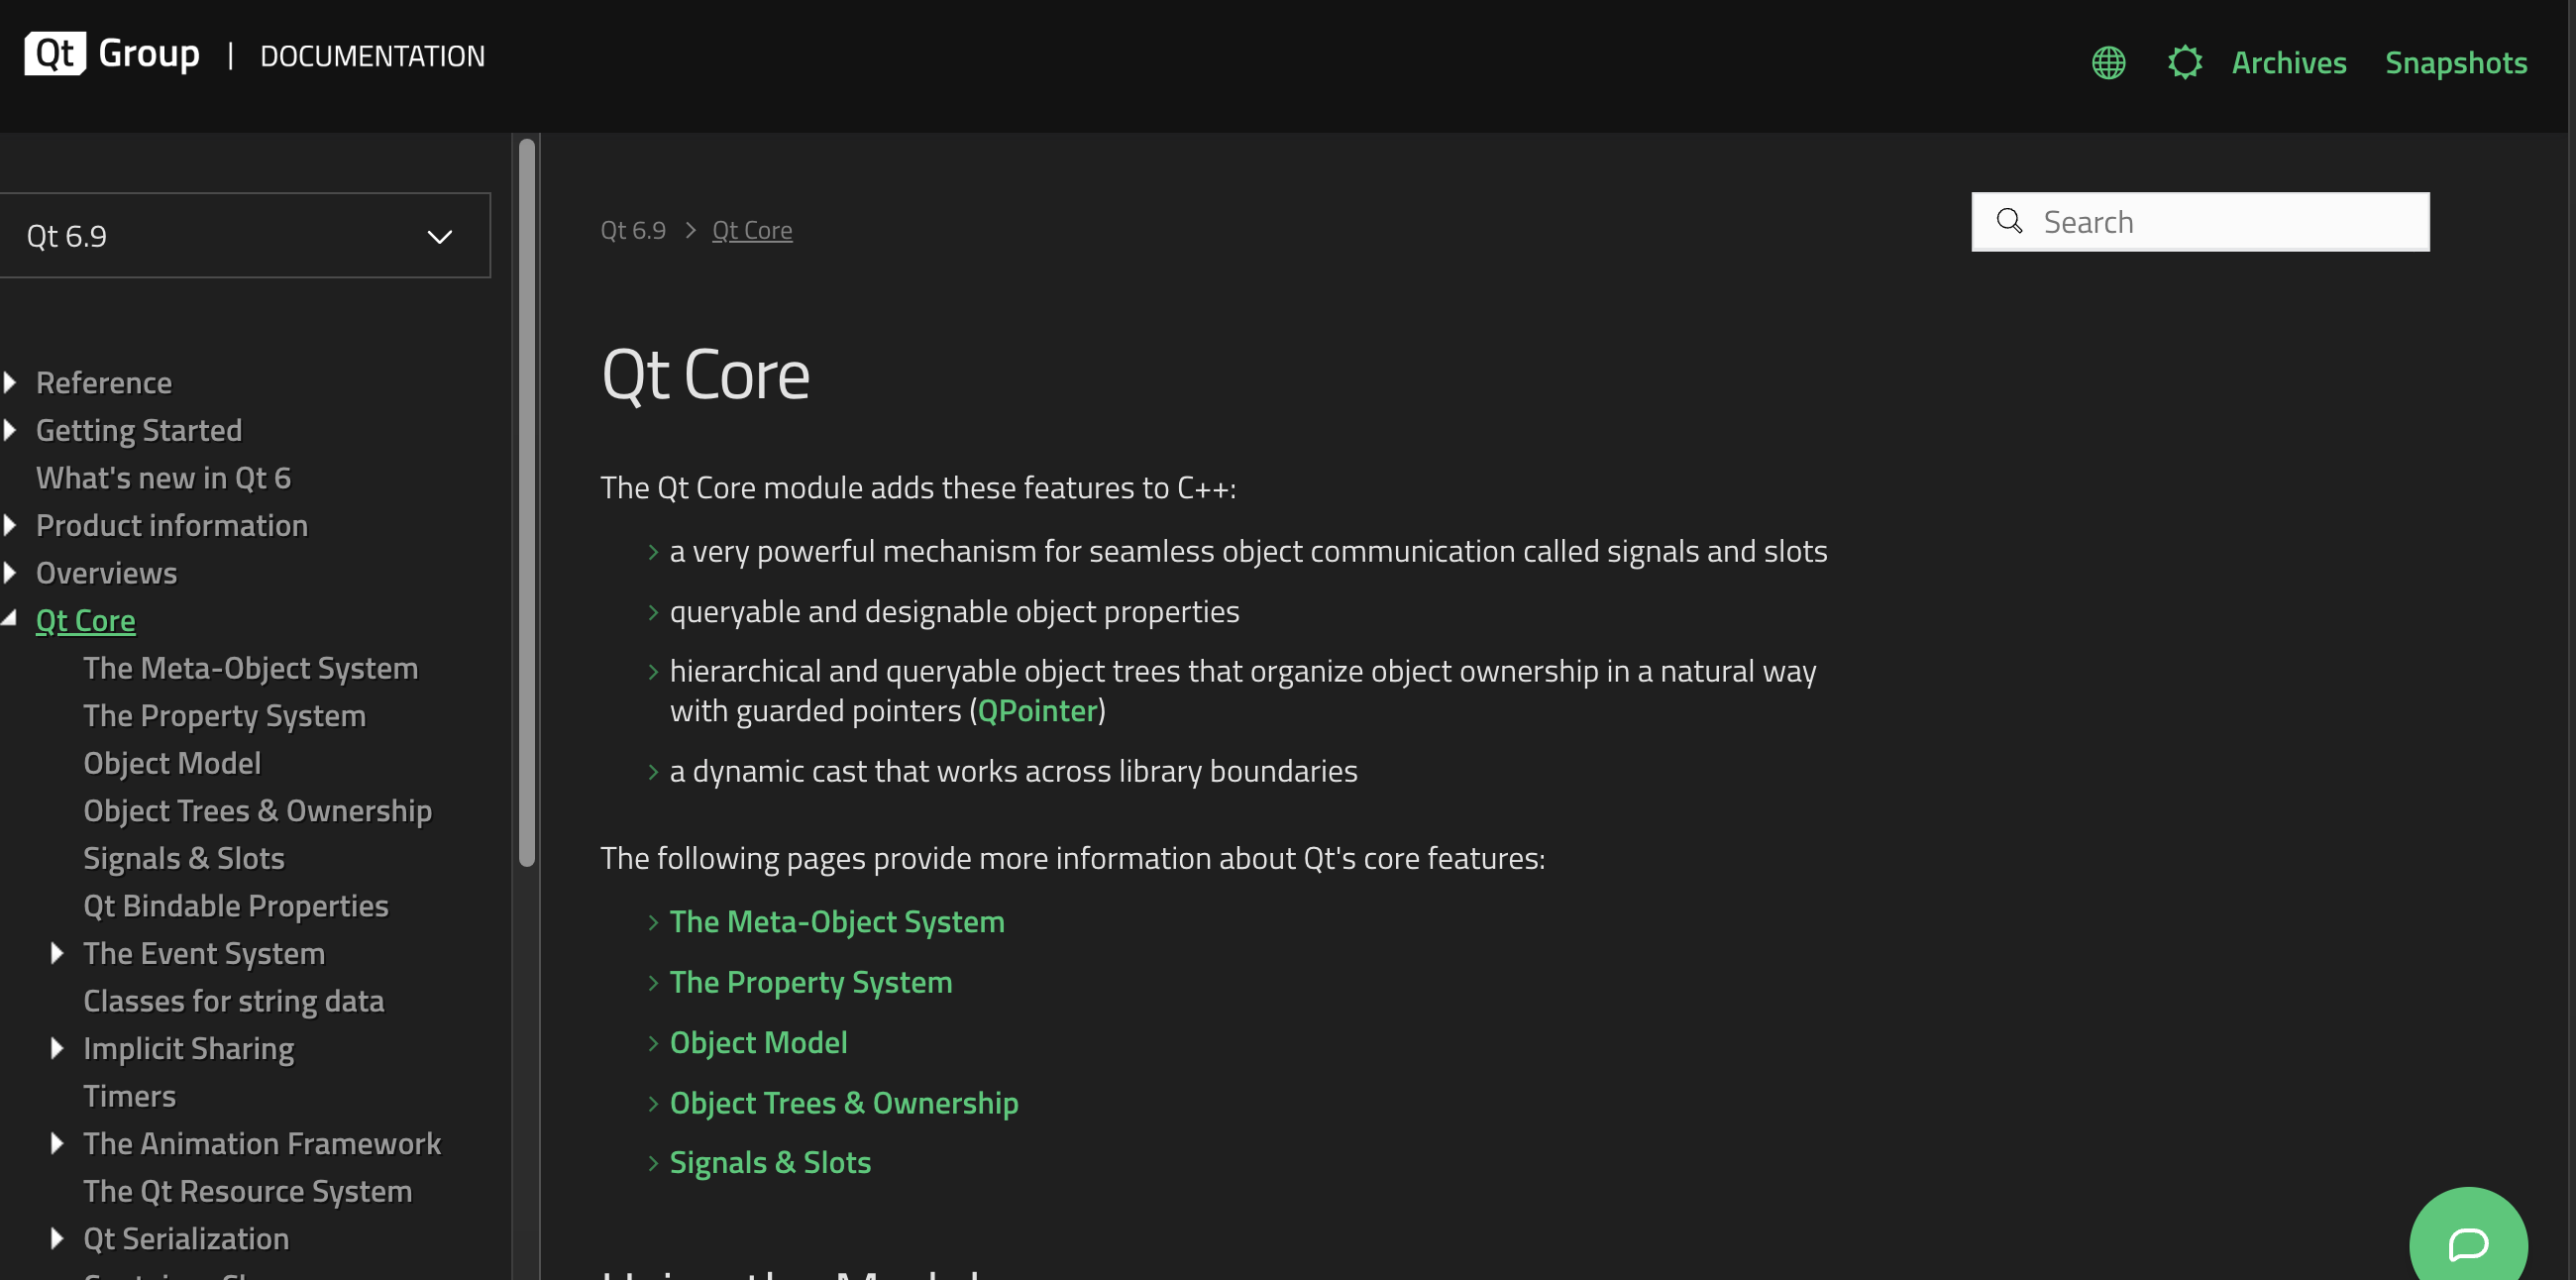
Task: Open Classes for string data
Action: [234, 1001]
